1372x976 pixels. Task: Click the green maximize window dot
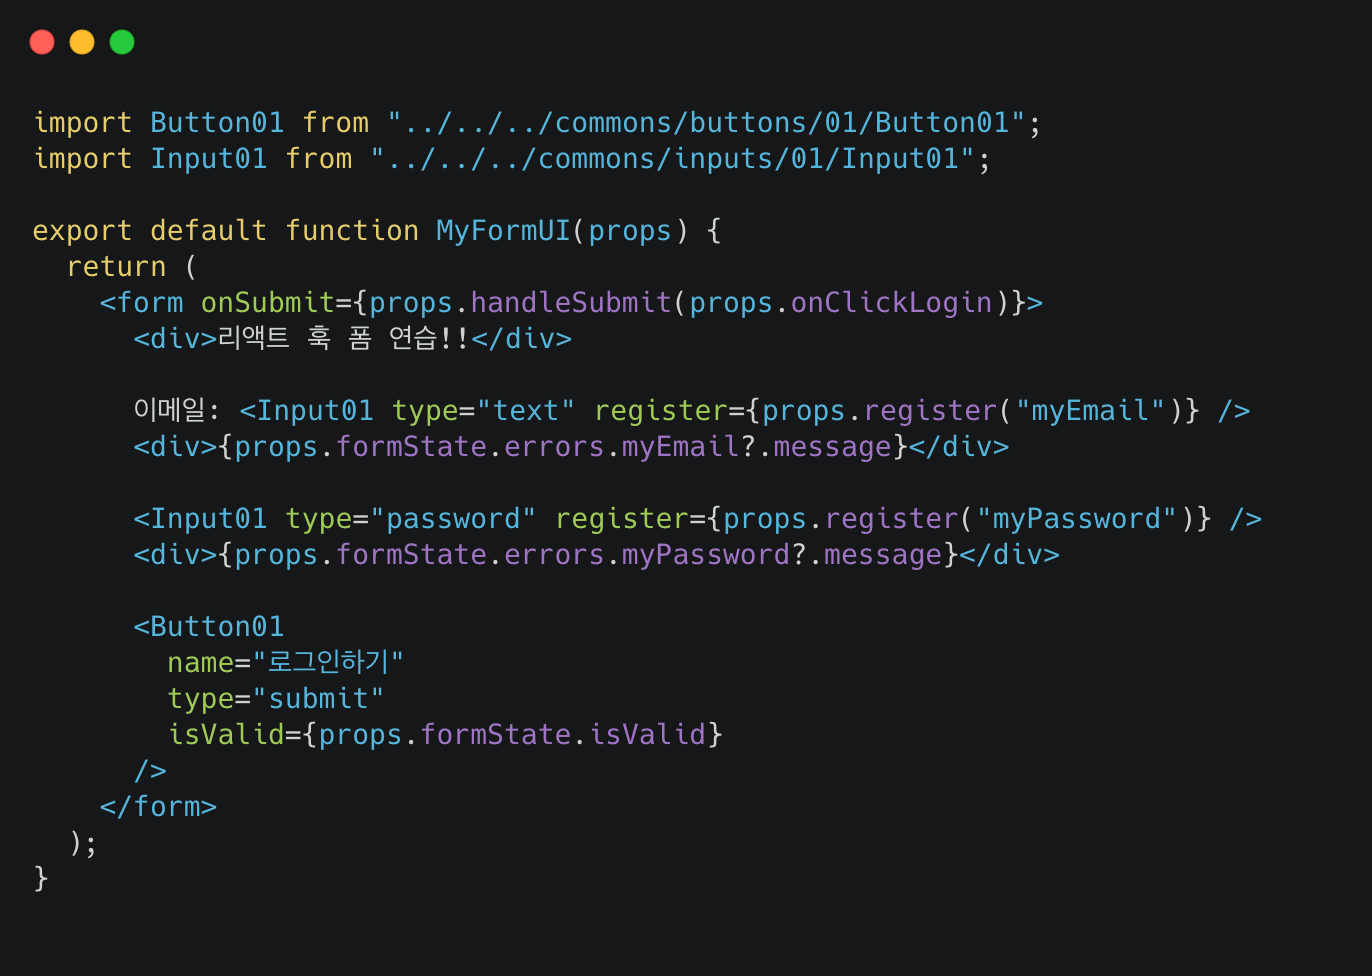click(122, 42)
